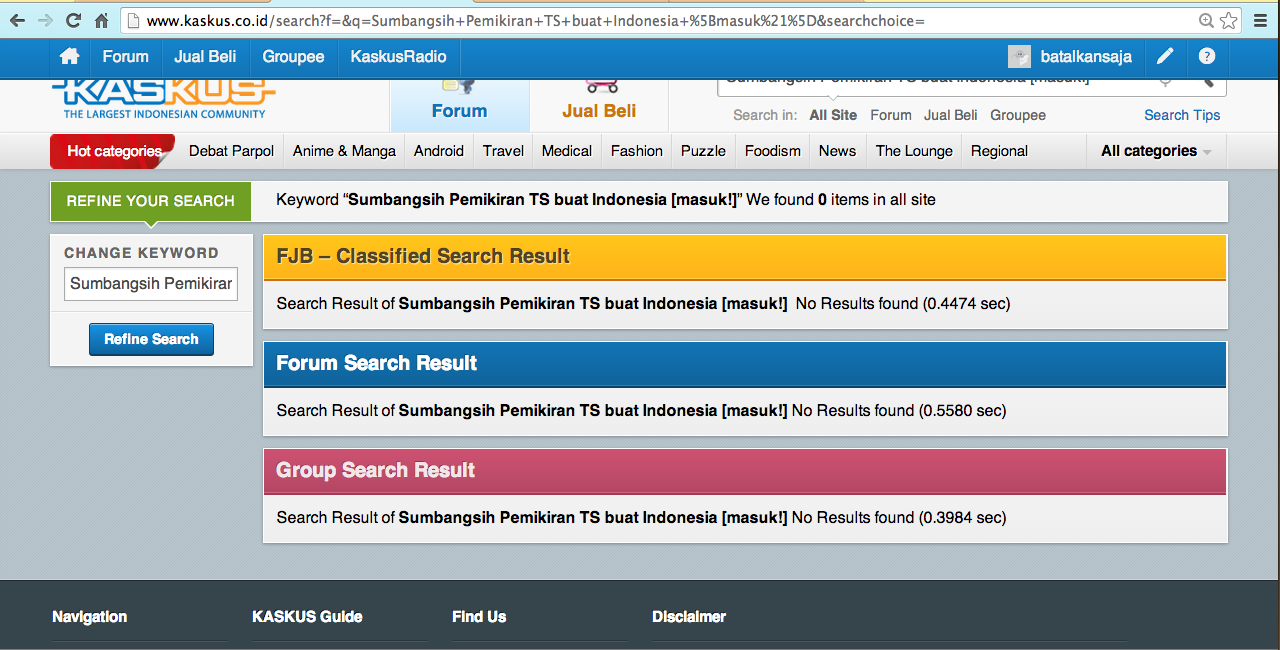Image resolution: width=1280 pixels, height=650 pixels.
Task: Open the Regional category
Action: [999, 151]
